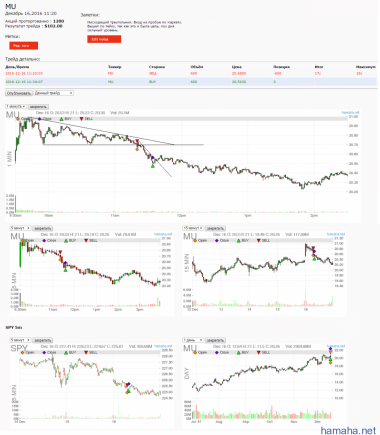Select the red SELL row in trade table

(191, 73)
